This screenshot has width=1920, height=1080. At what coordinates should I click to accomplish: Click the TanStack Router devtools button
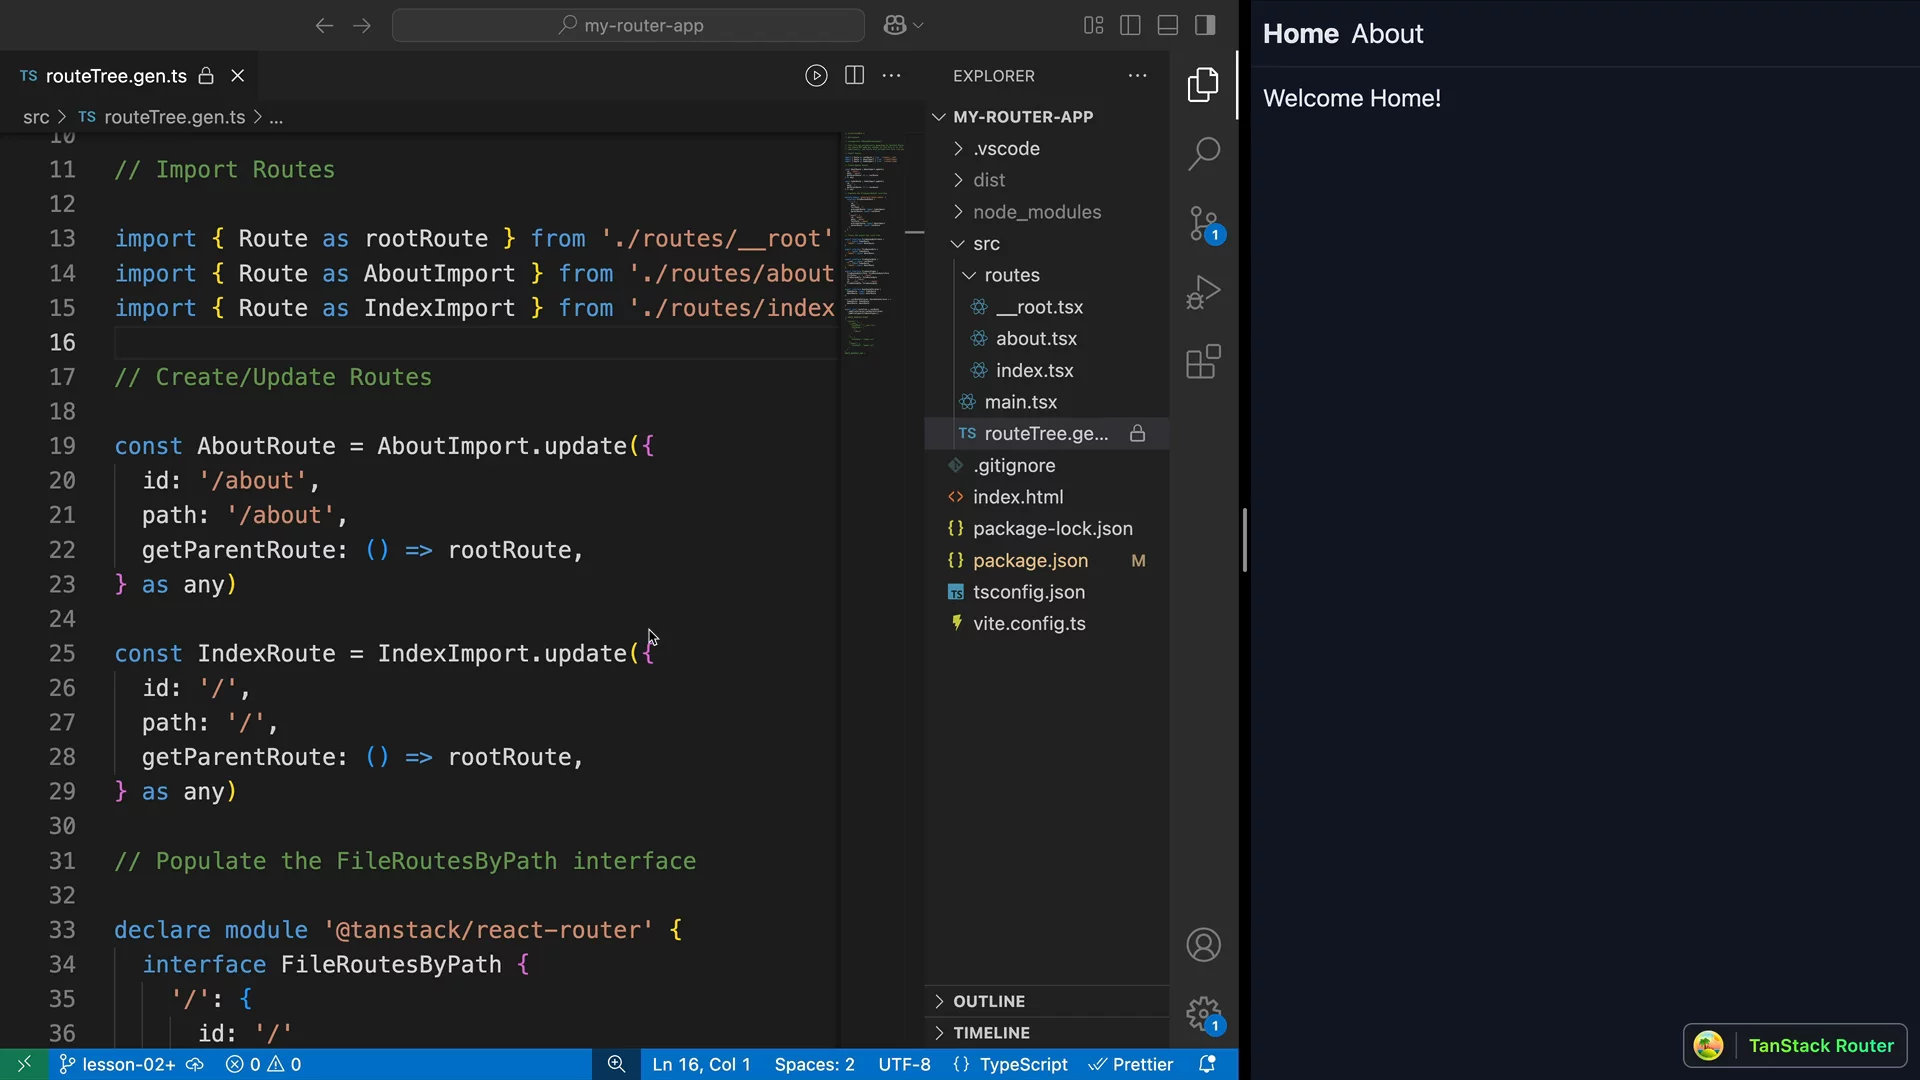tap(1795, 1046)
